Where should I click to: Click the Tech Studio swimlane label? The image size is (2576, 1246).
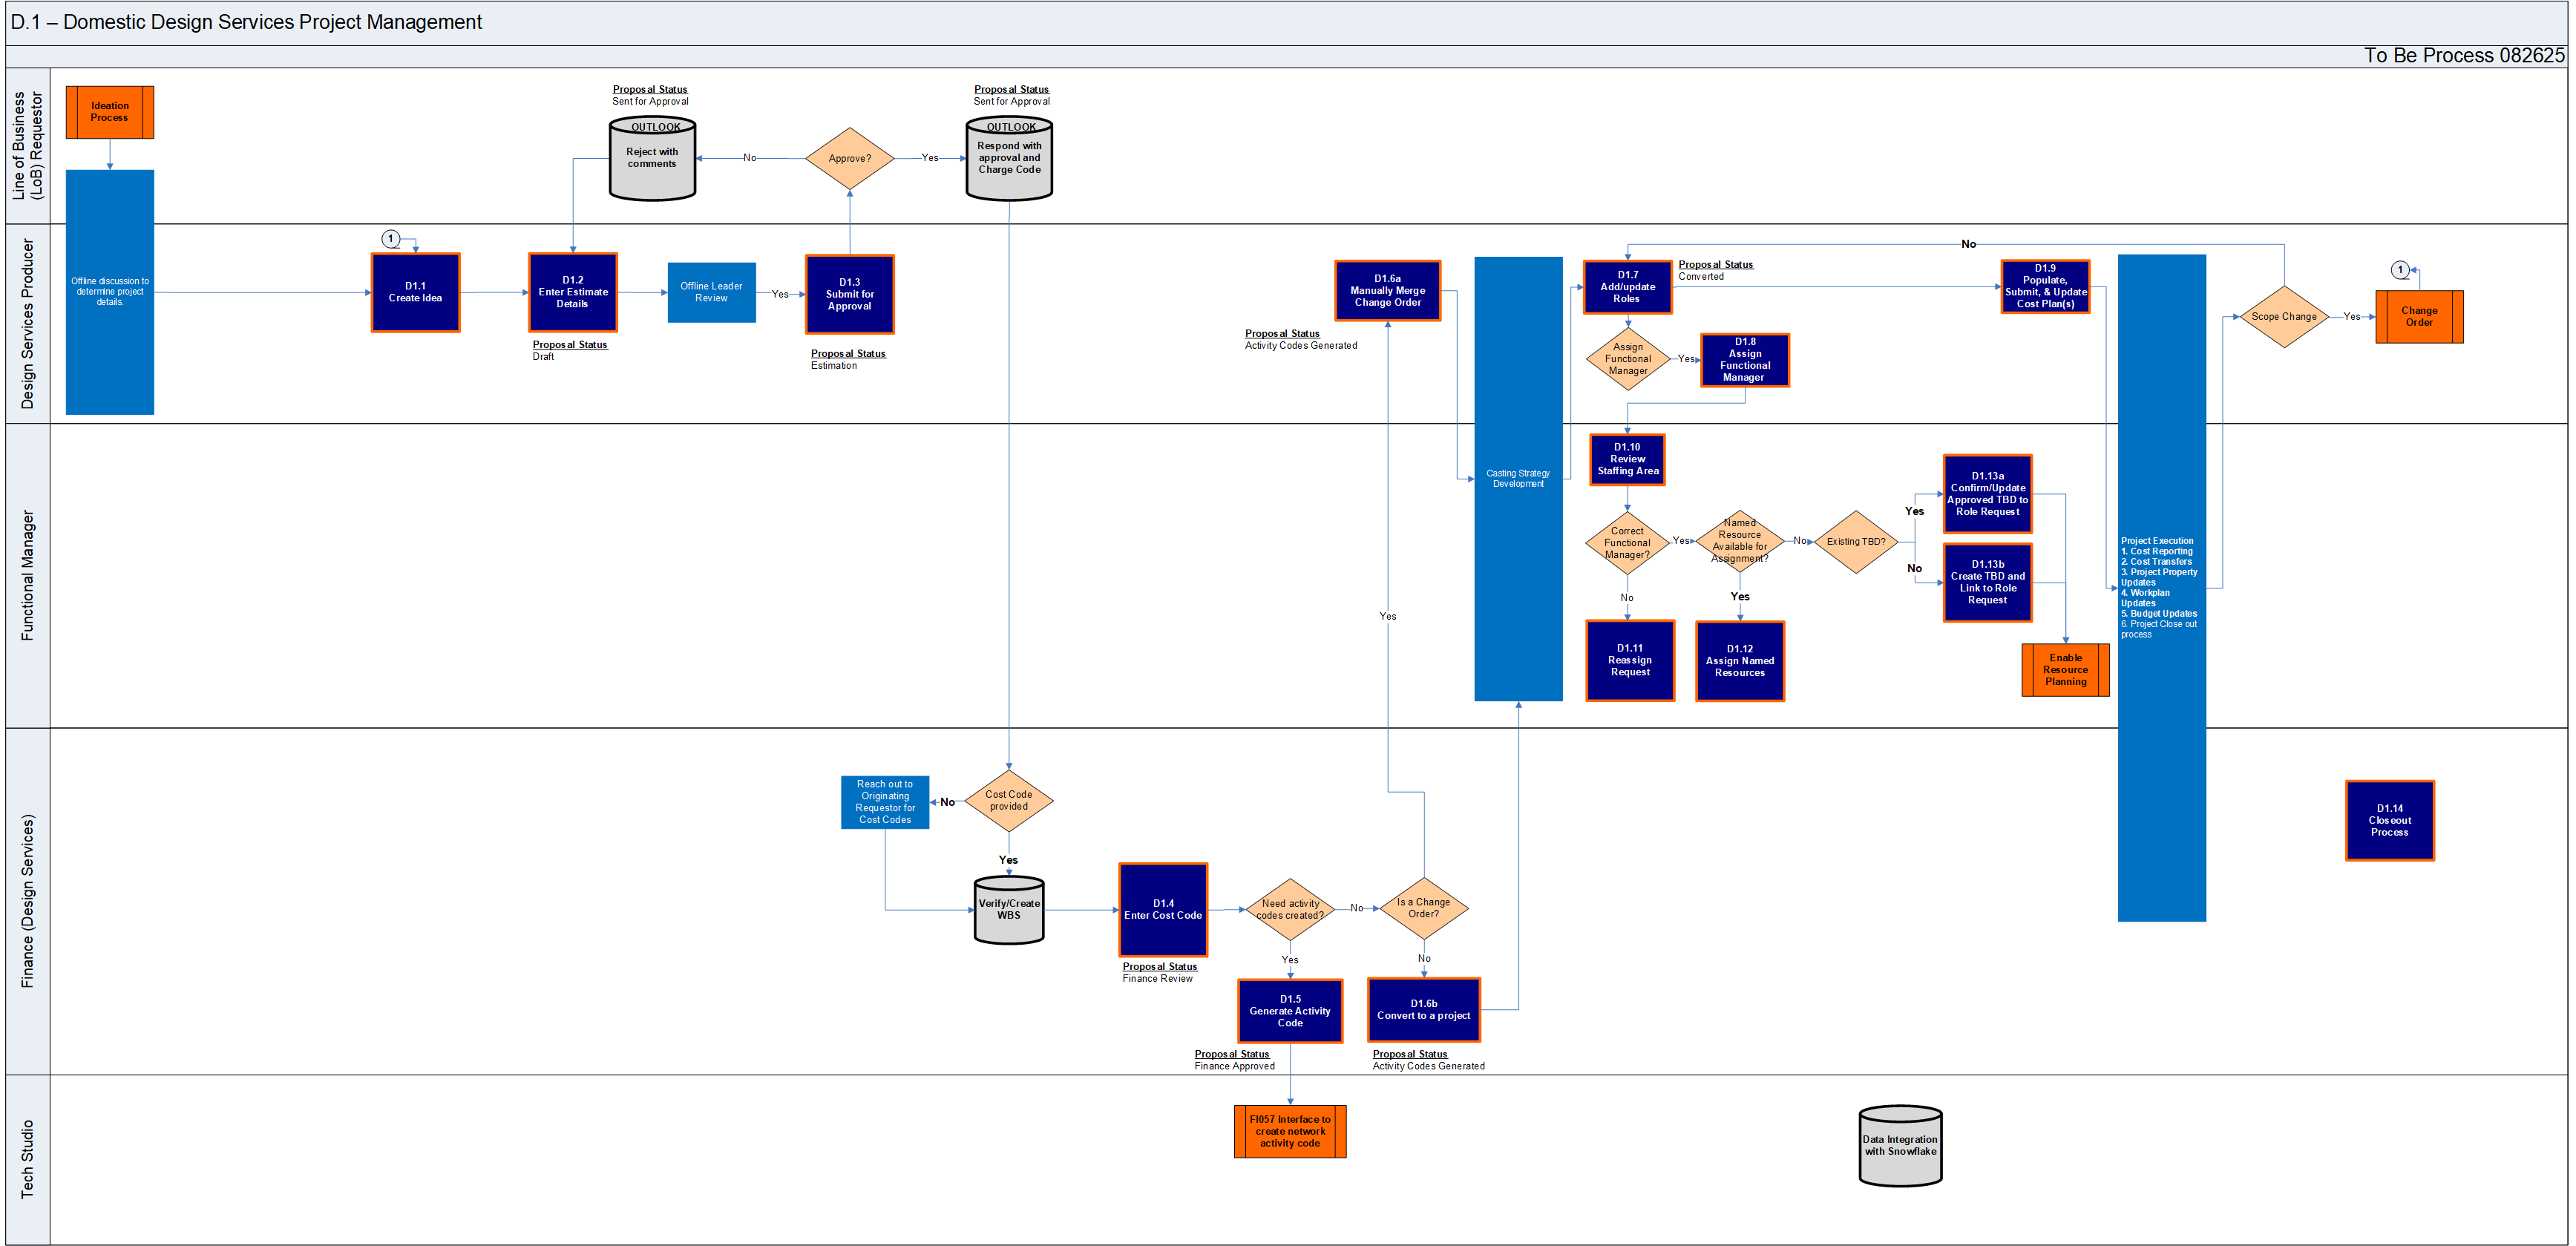(27, 1159)
